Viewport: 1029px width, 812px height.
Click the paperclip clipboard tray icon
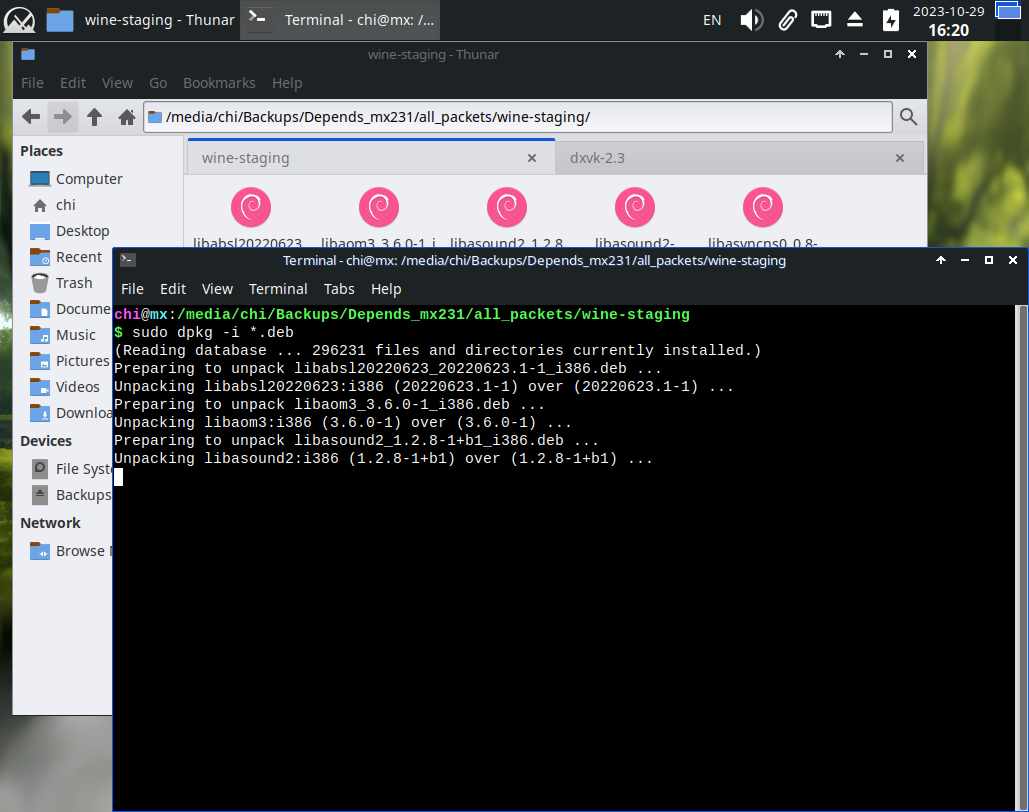point(788,20)
